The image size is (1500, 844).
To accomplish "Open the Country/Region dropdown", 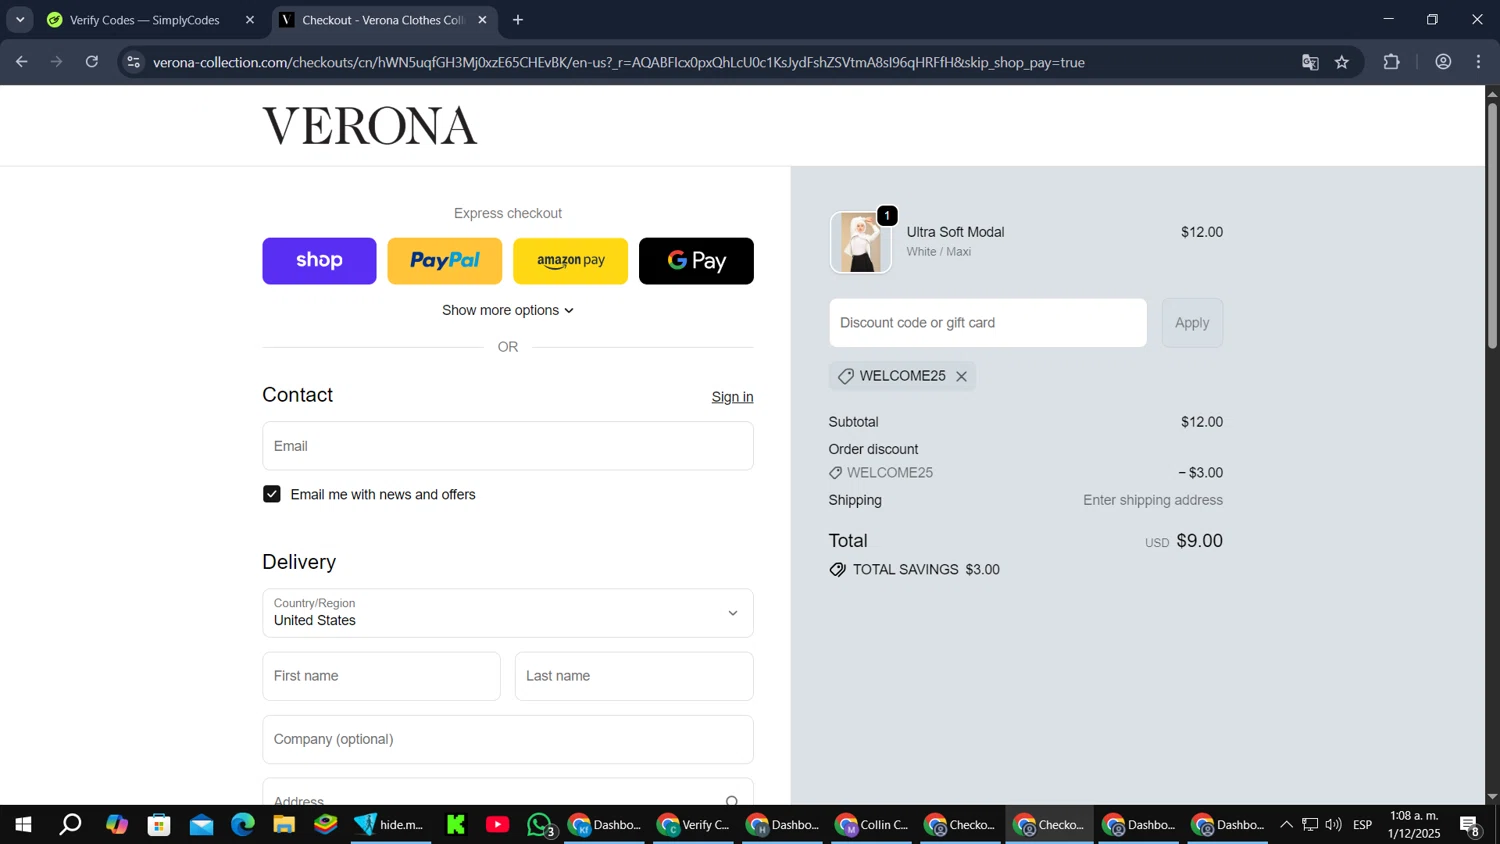I will [x=508, y=613].
